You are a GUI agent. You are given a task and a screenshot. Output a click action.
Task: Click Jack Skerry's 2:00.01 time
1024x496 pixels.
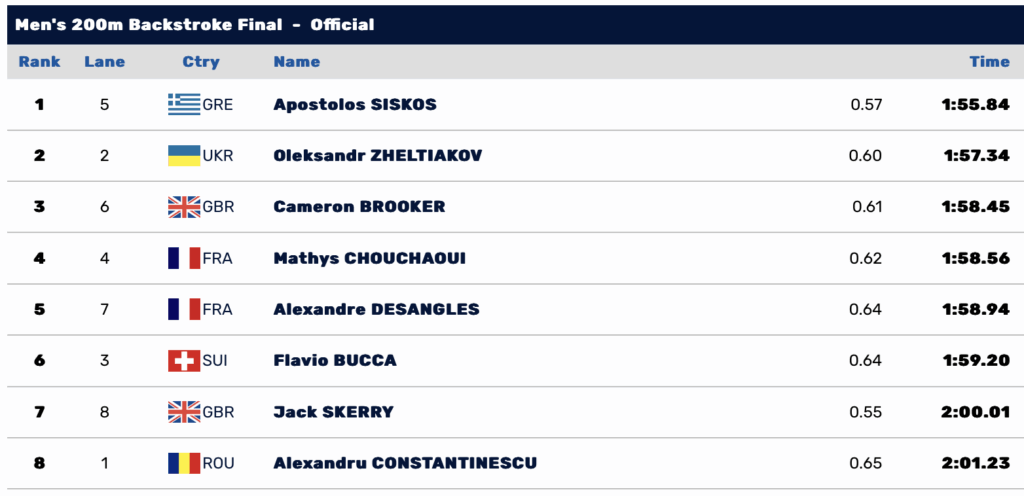(x=976, y=412)
